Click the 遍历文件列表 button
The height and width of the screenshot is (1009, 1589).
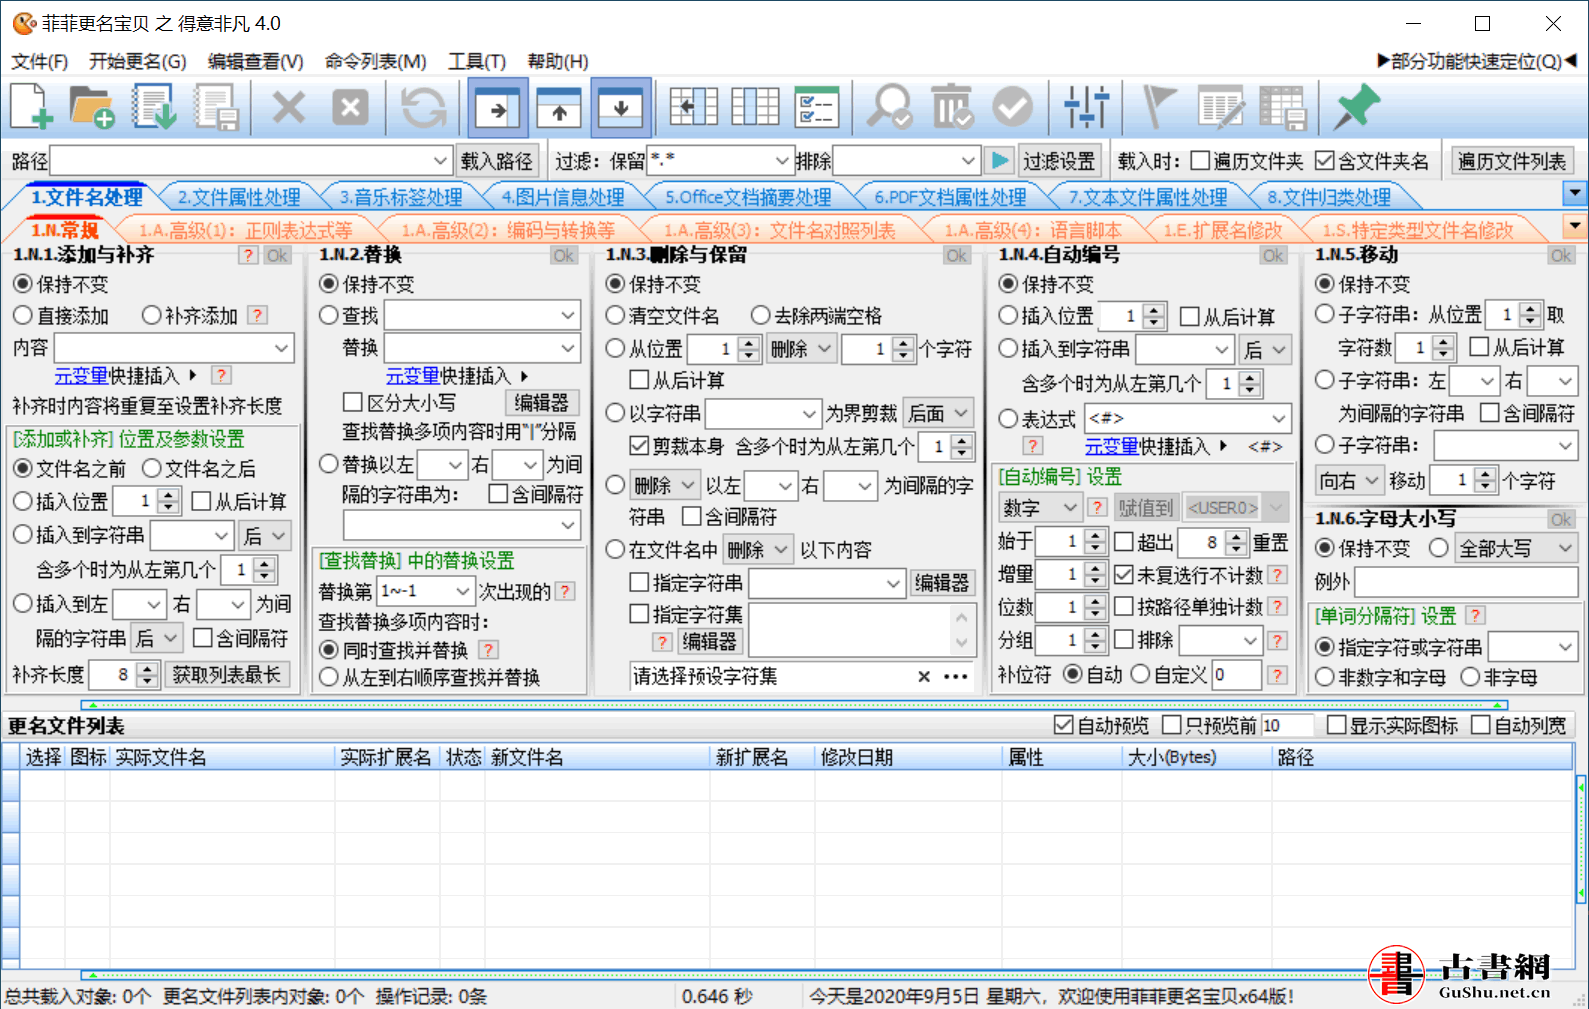(1511, 161)
